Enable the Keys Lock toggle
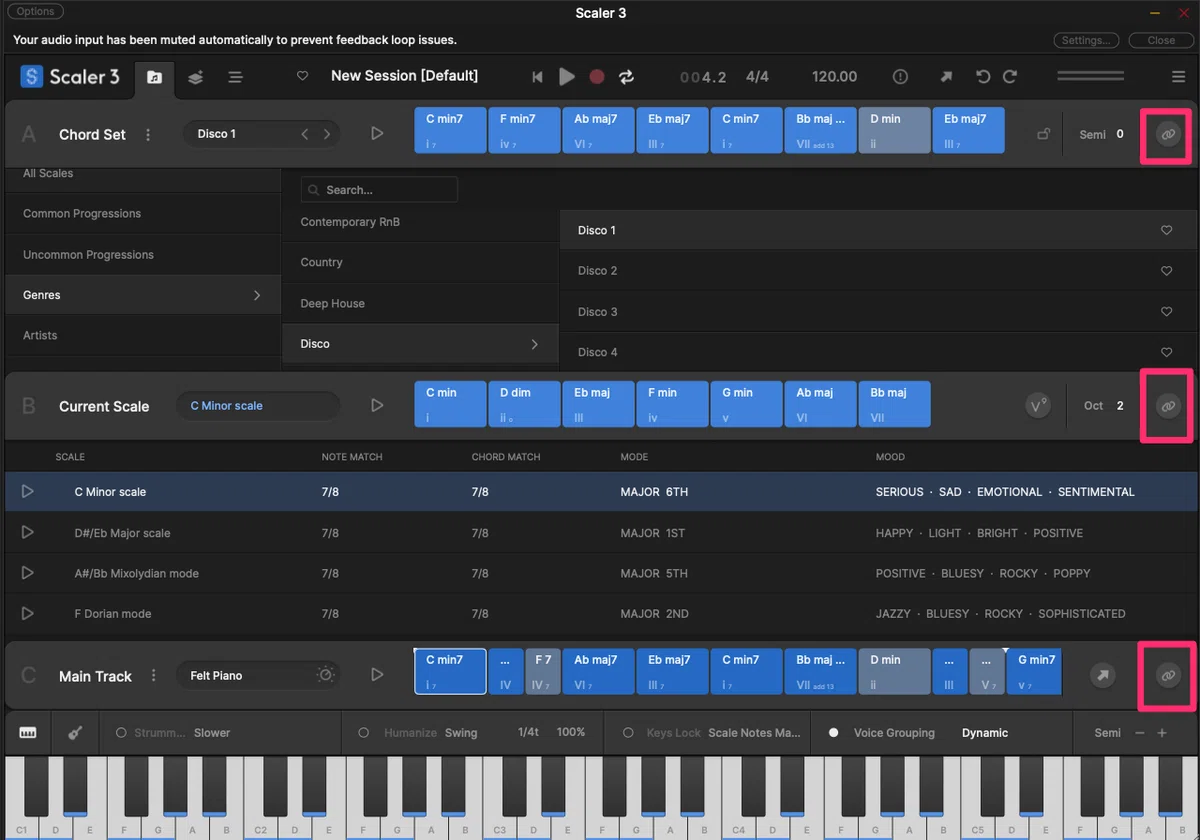 [628, 733]
